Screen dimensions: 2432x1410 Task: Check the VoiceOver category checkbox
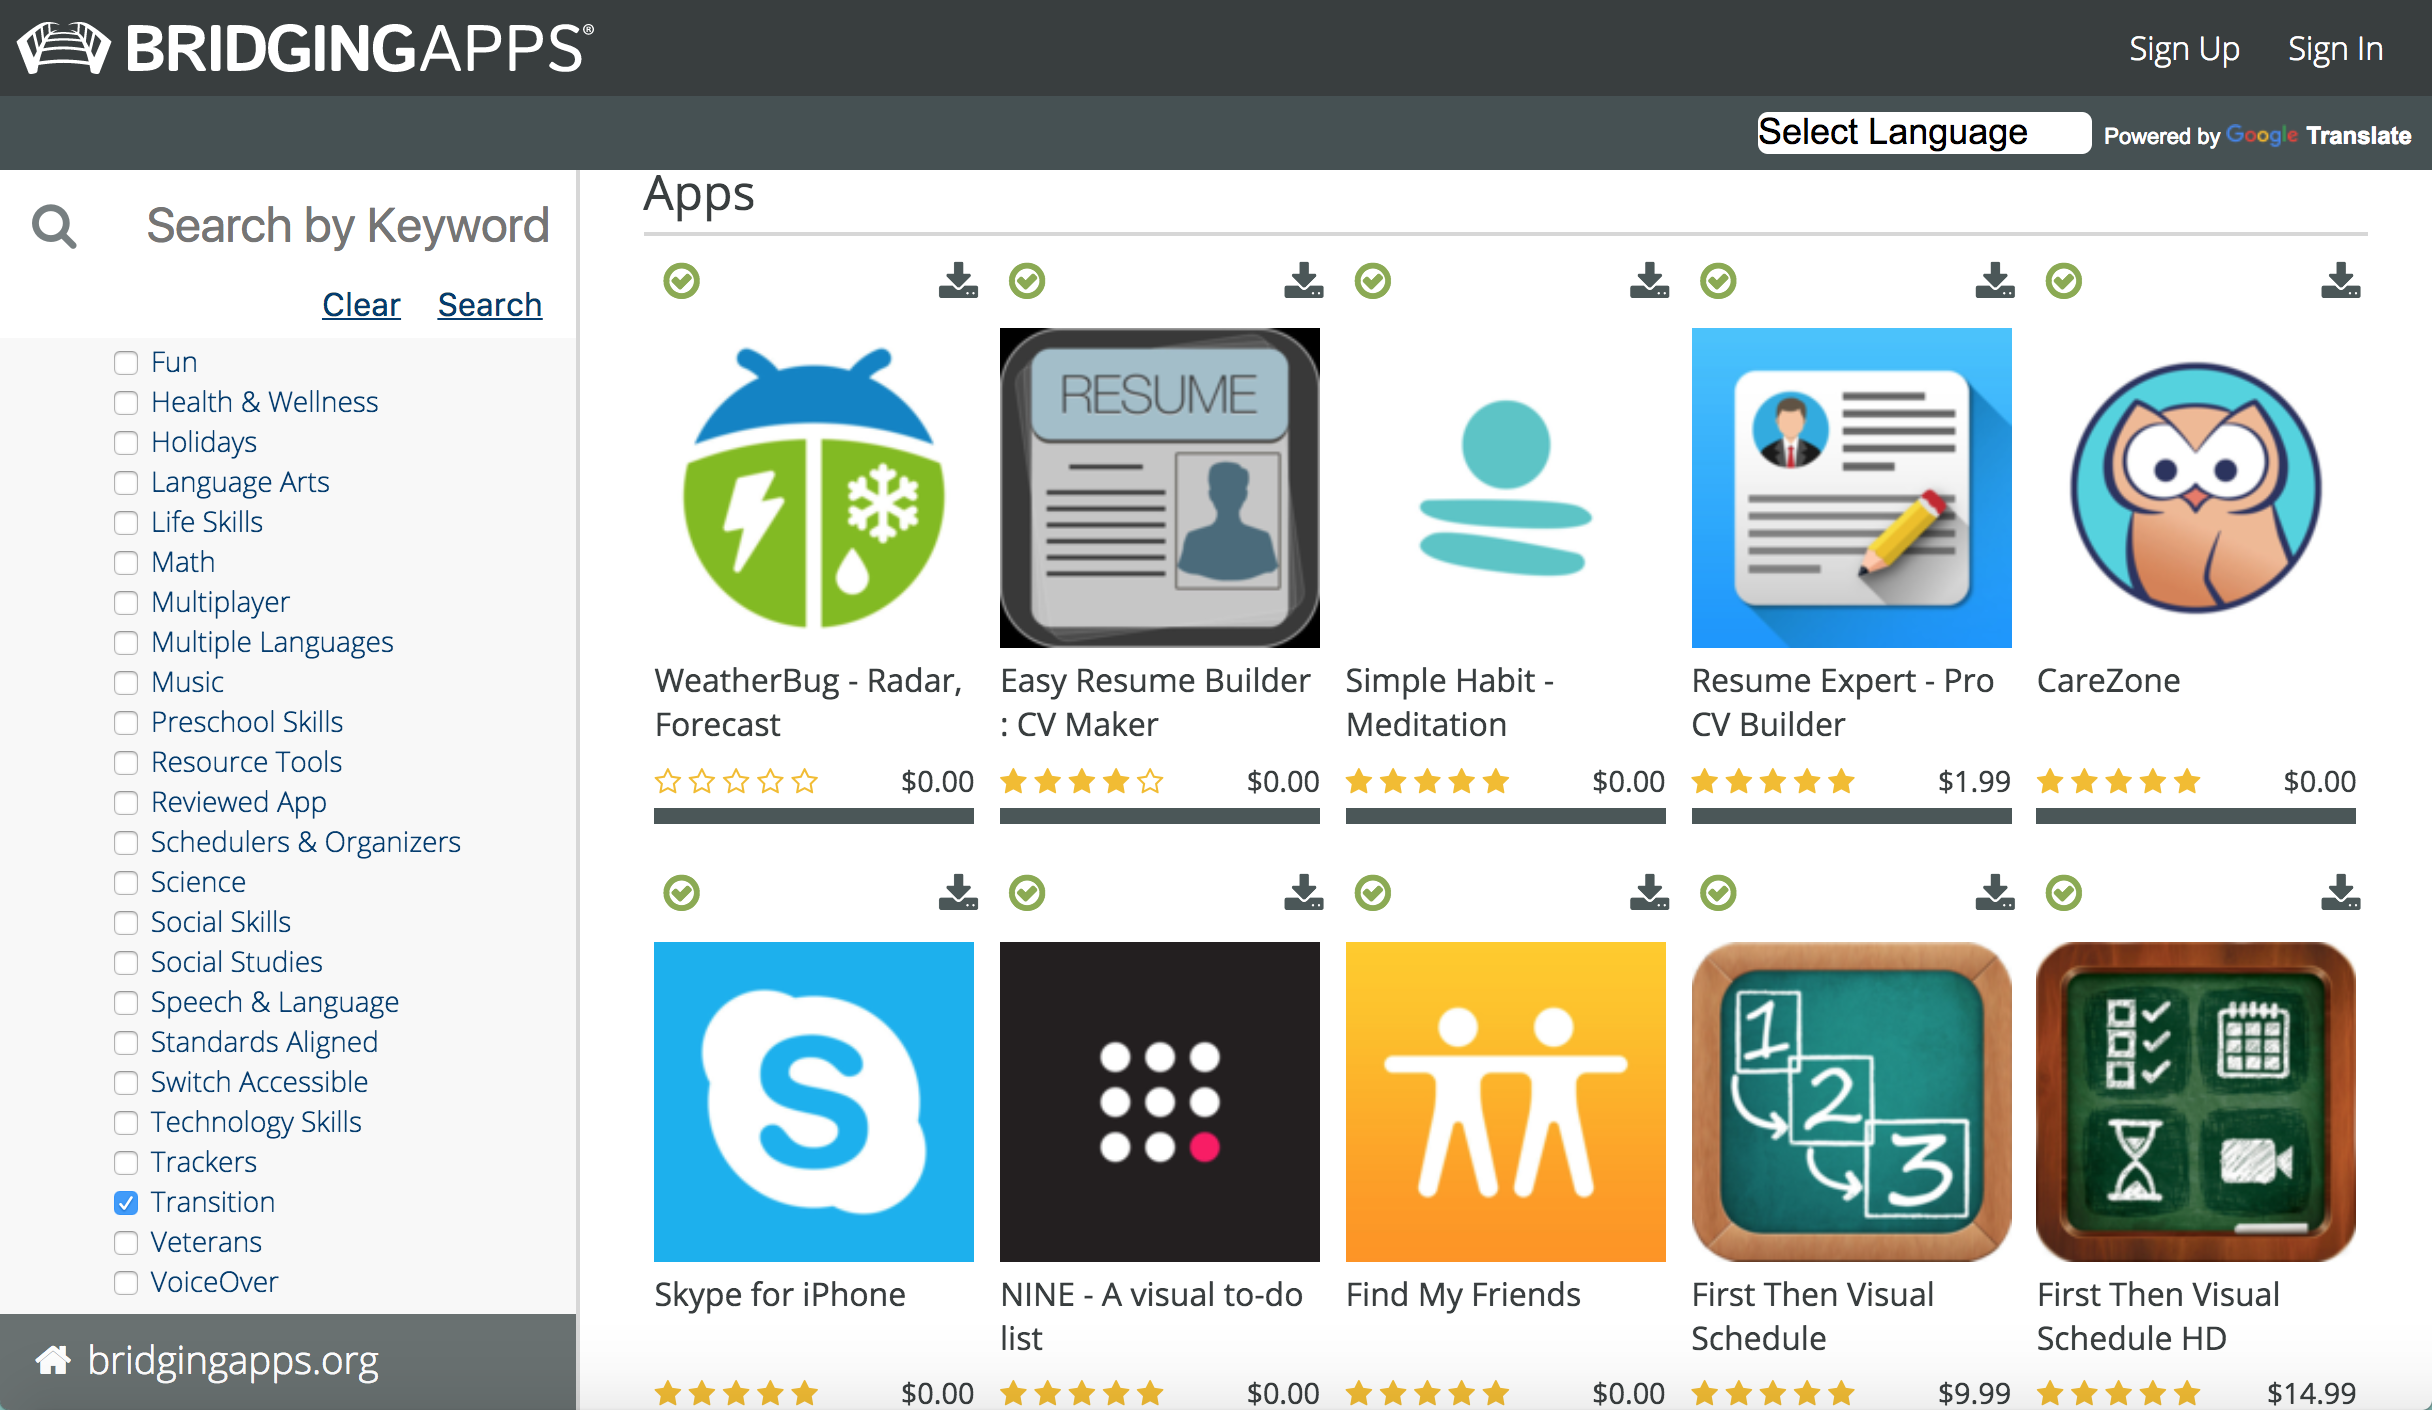[x=126, y=1283]
